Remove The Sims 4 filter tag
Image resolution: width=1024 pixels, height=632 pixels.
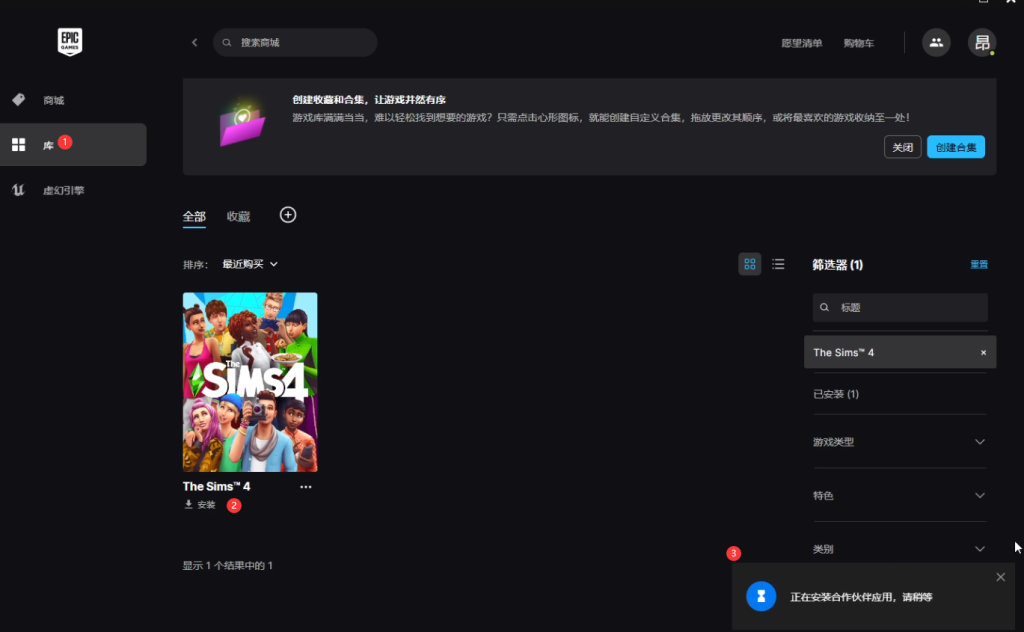pos(983,353)
